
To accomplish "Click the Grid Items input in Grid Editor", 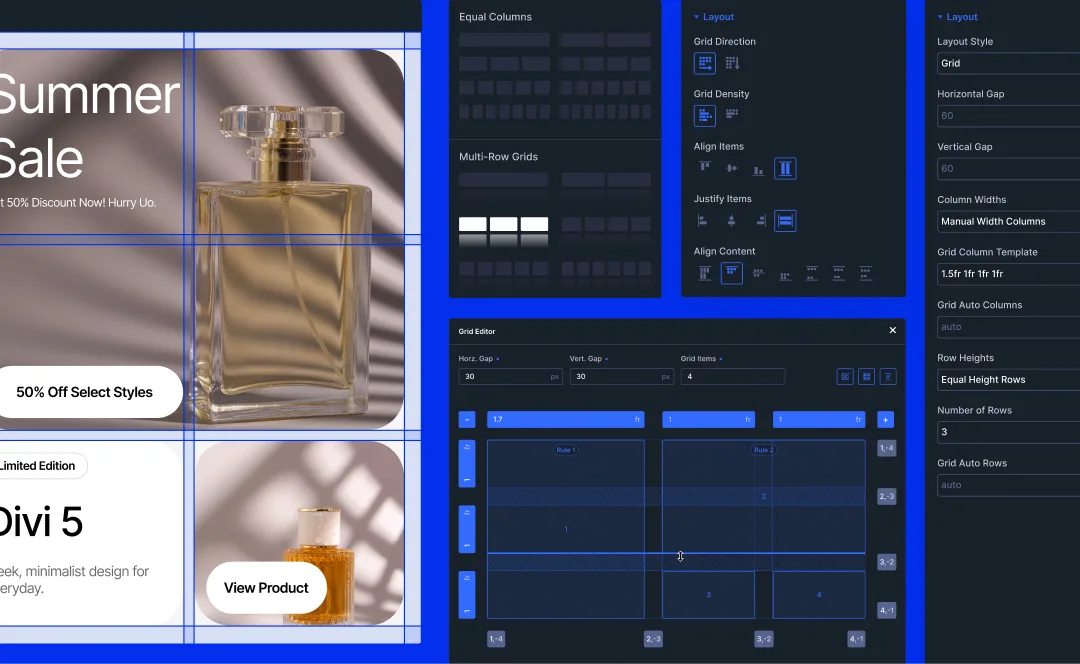I will click(733, 377).
